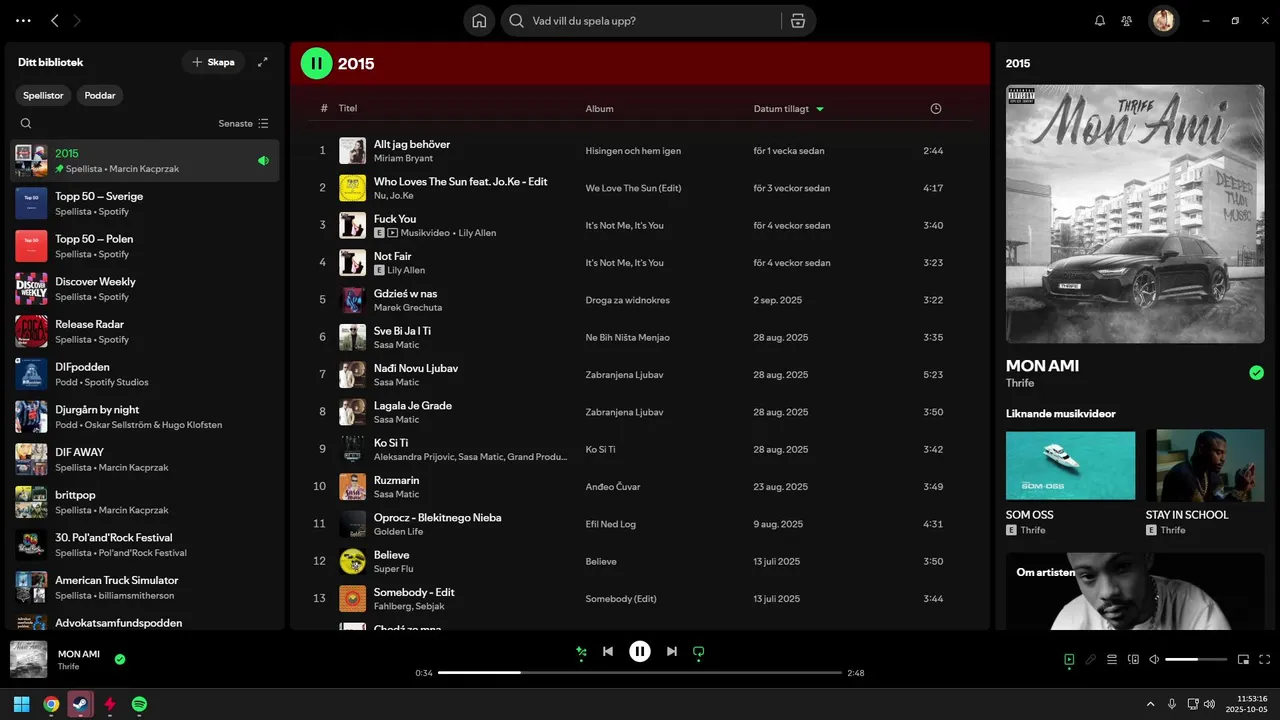
Task: Open the user profile avatar
Action: [1163, 20]
